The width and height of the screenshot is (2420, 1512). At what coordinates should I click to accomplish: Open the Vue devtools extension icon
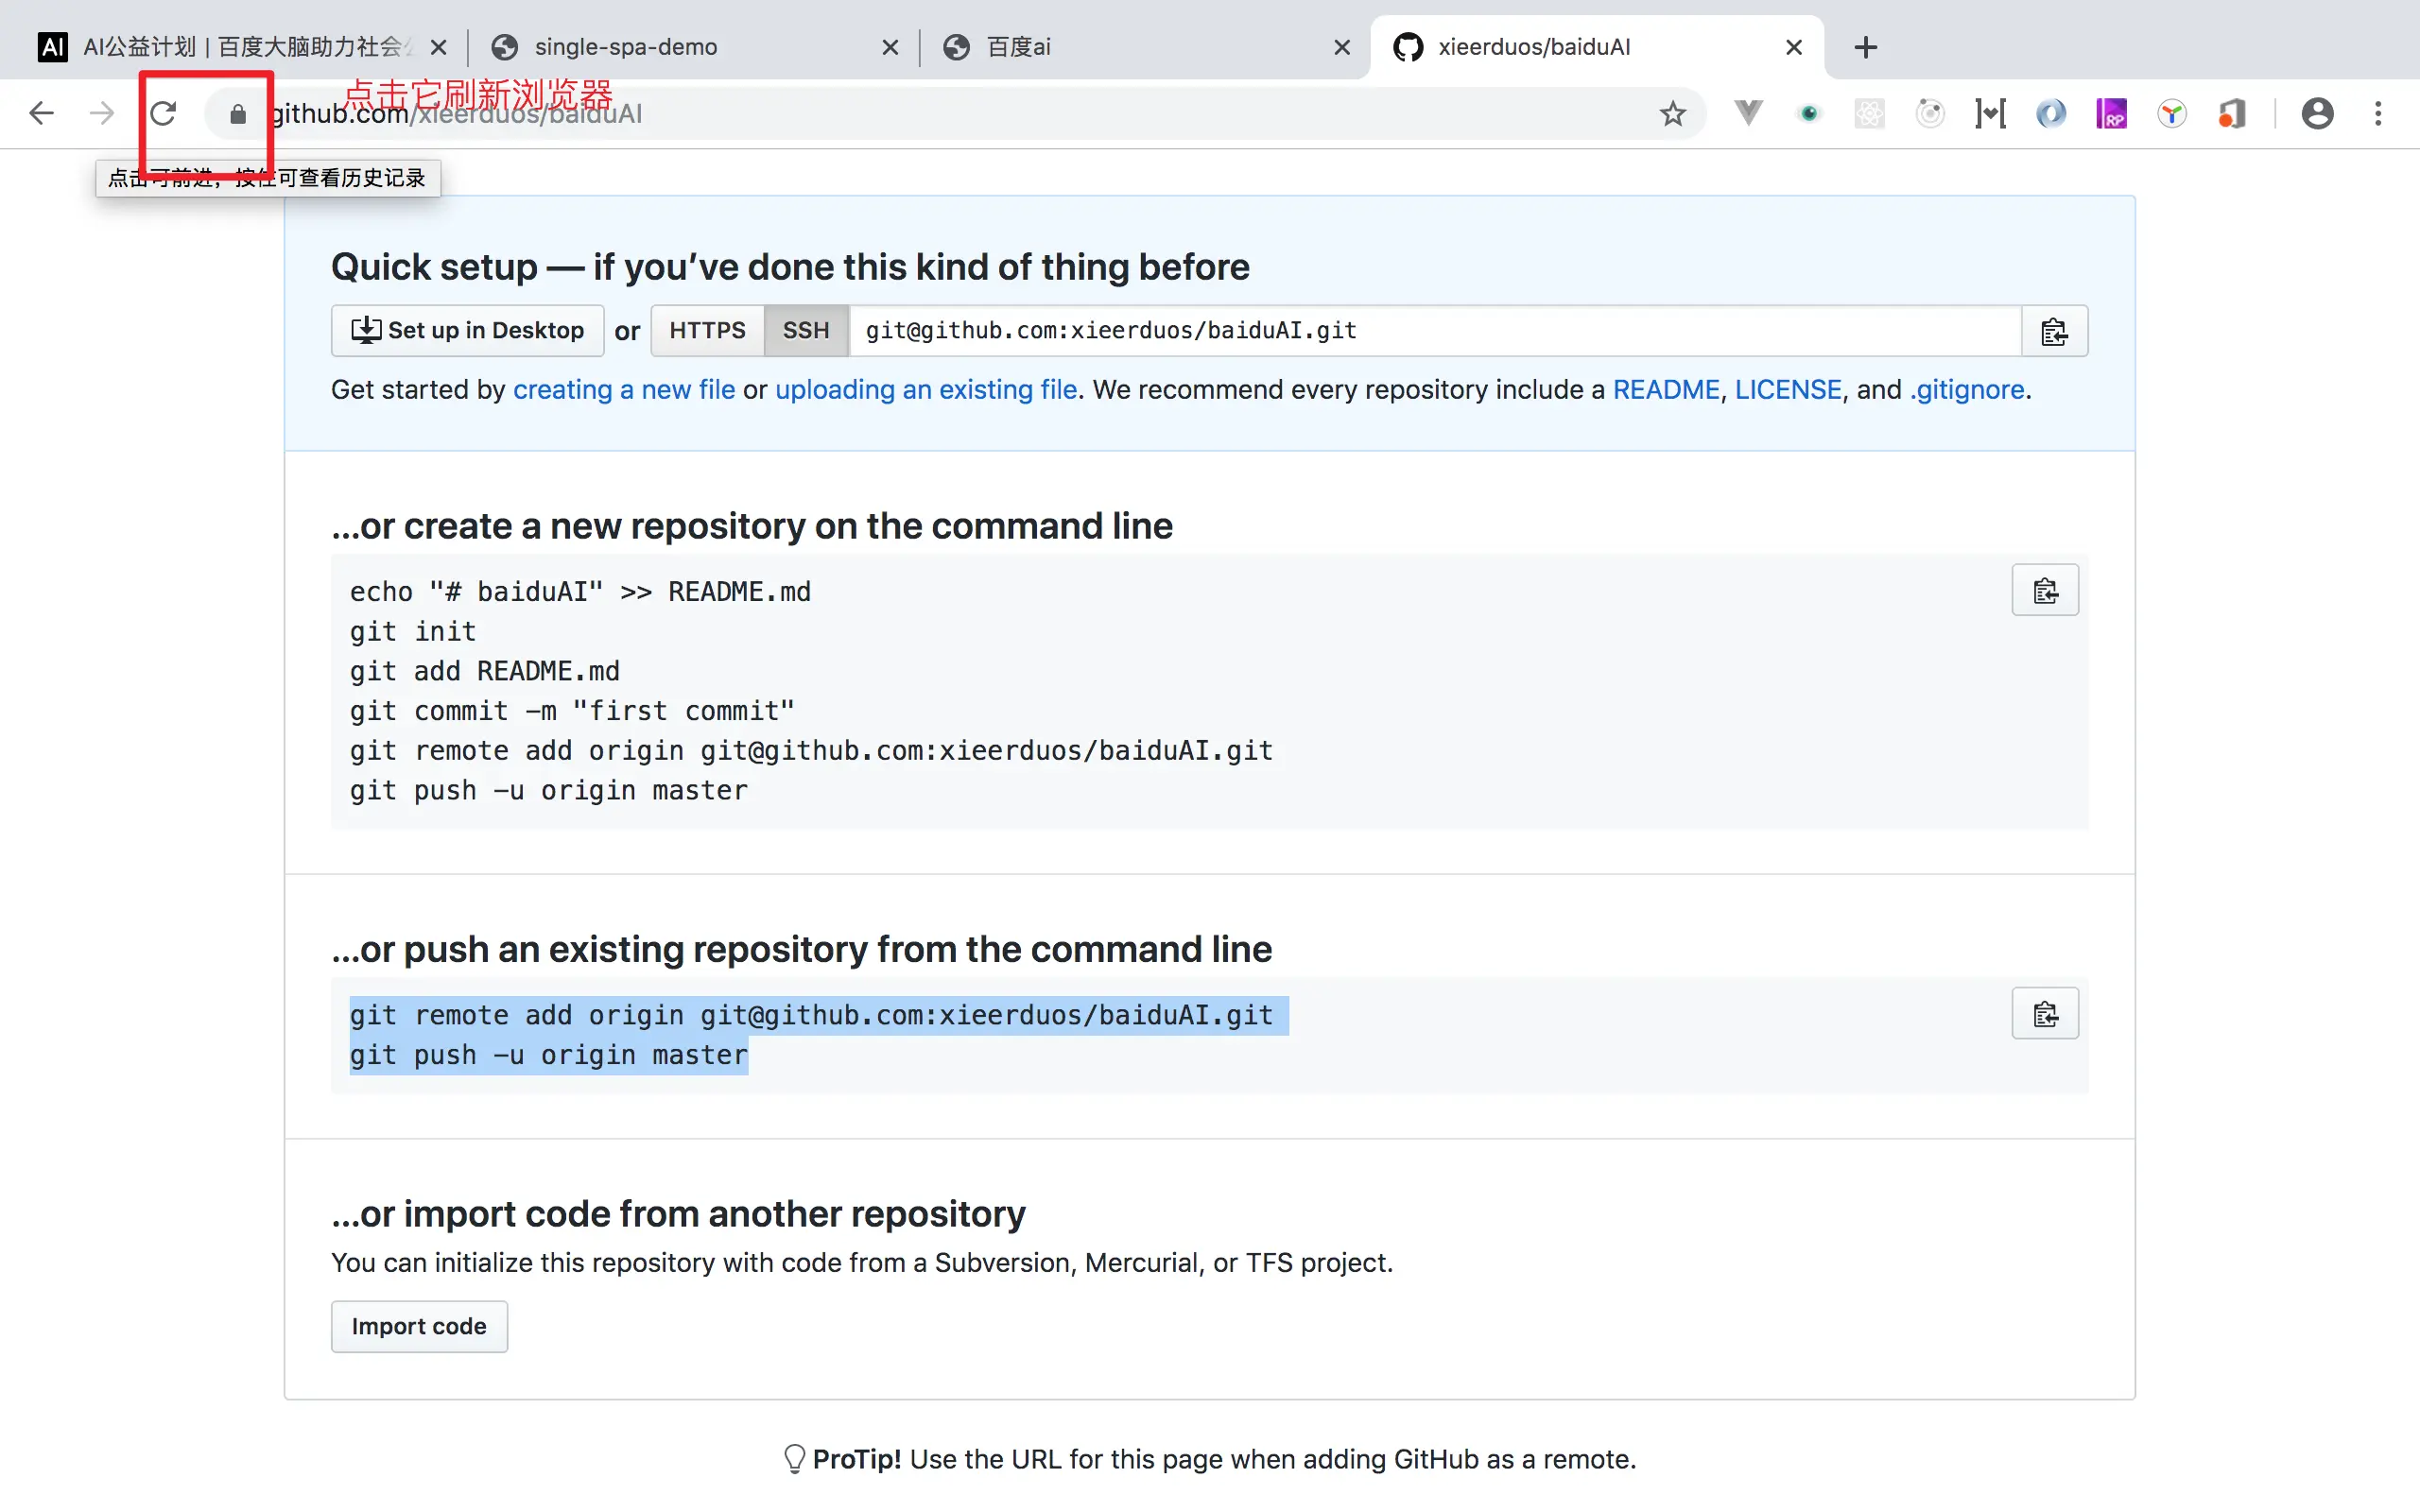pos(1748,113)
